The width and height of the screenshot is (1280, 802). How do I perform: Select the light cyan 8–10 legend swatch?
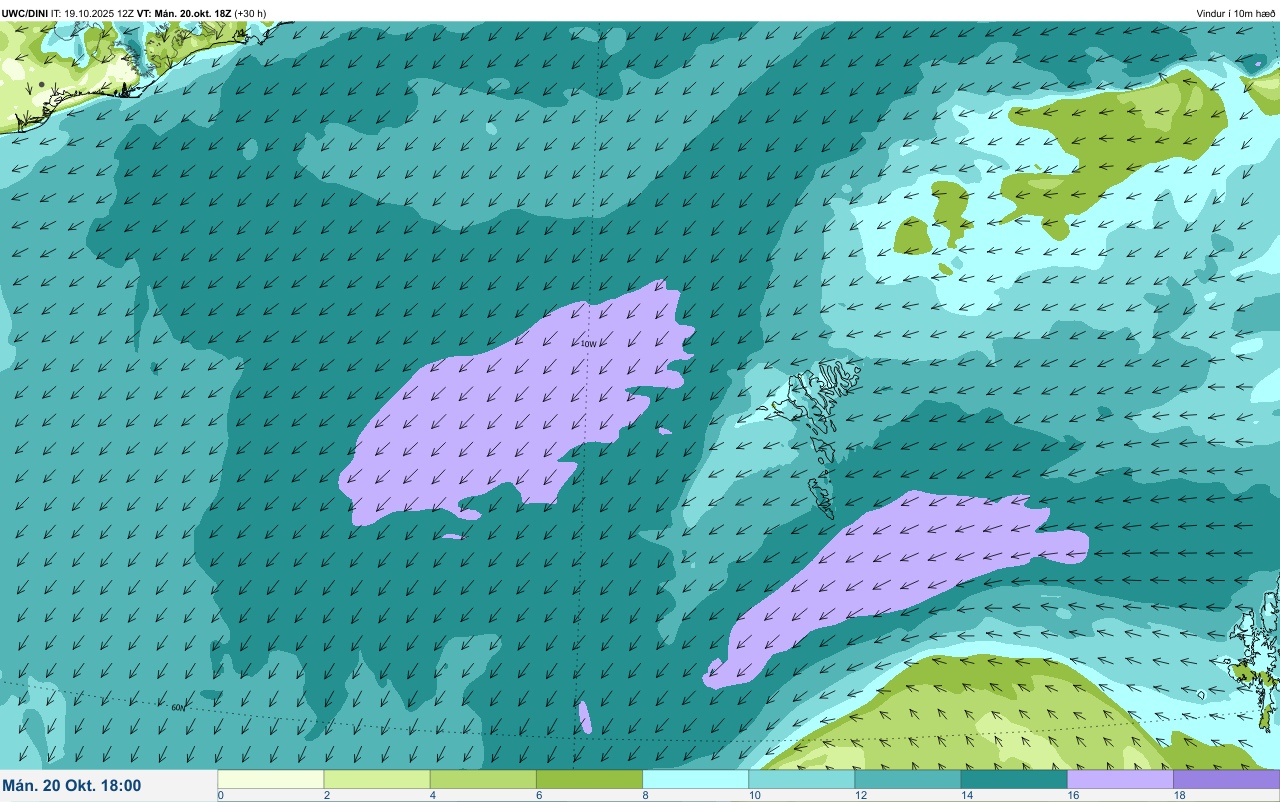695,778
